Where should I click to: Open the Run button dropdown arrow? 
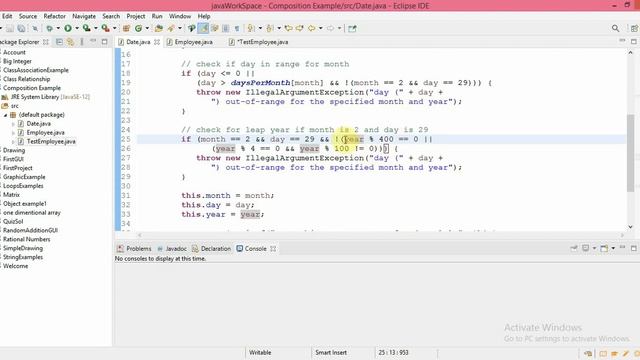[x=77, y=28]
